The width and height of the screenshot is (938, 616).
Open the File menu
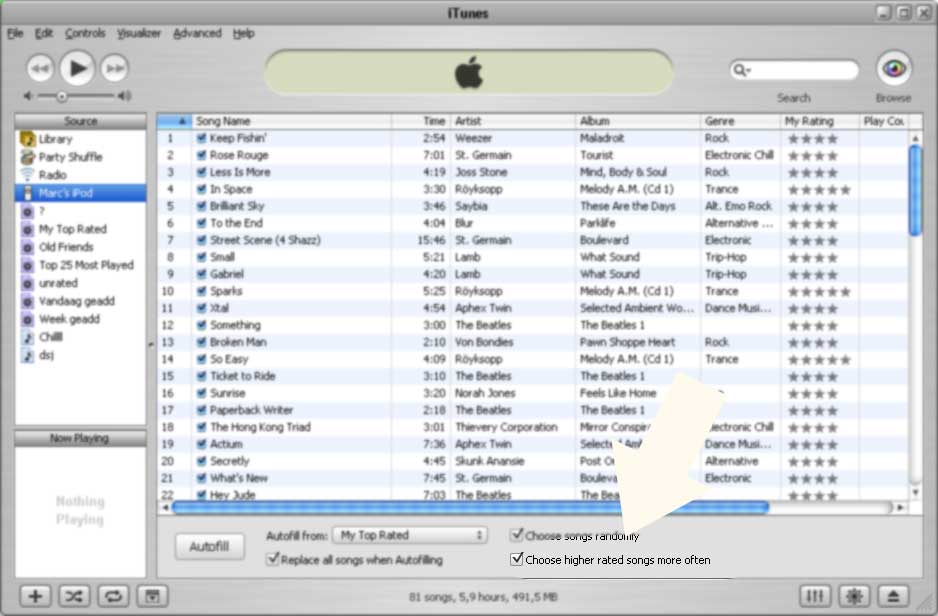coord(15,33)
